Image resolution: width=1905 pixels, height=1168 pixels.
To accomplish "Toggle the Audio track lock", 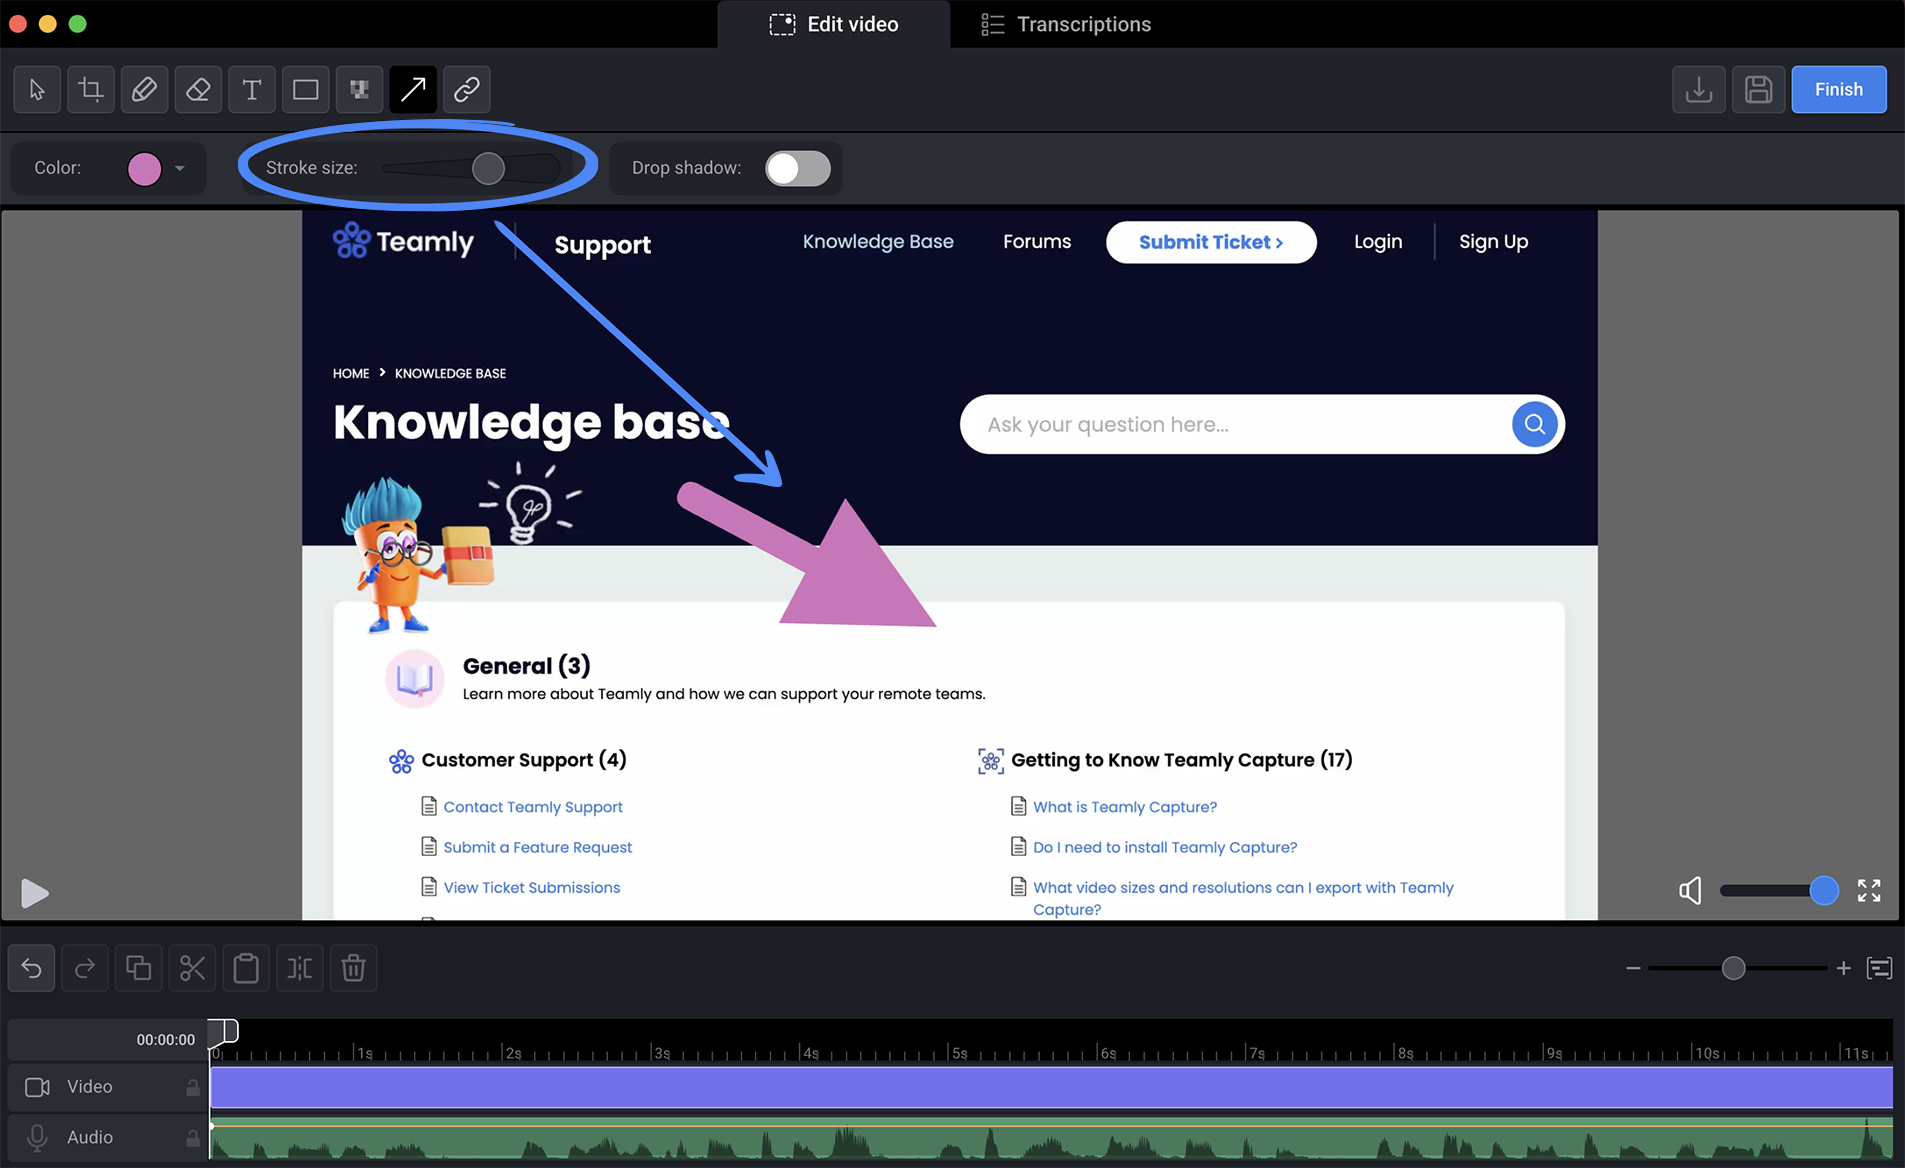I will click(192, 1138).
